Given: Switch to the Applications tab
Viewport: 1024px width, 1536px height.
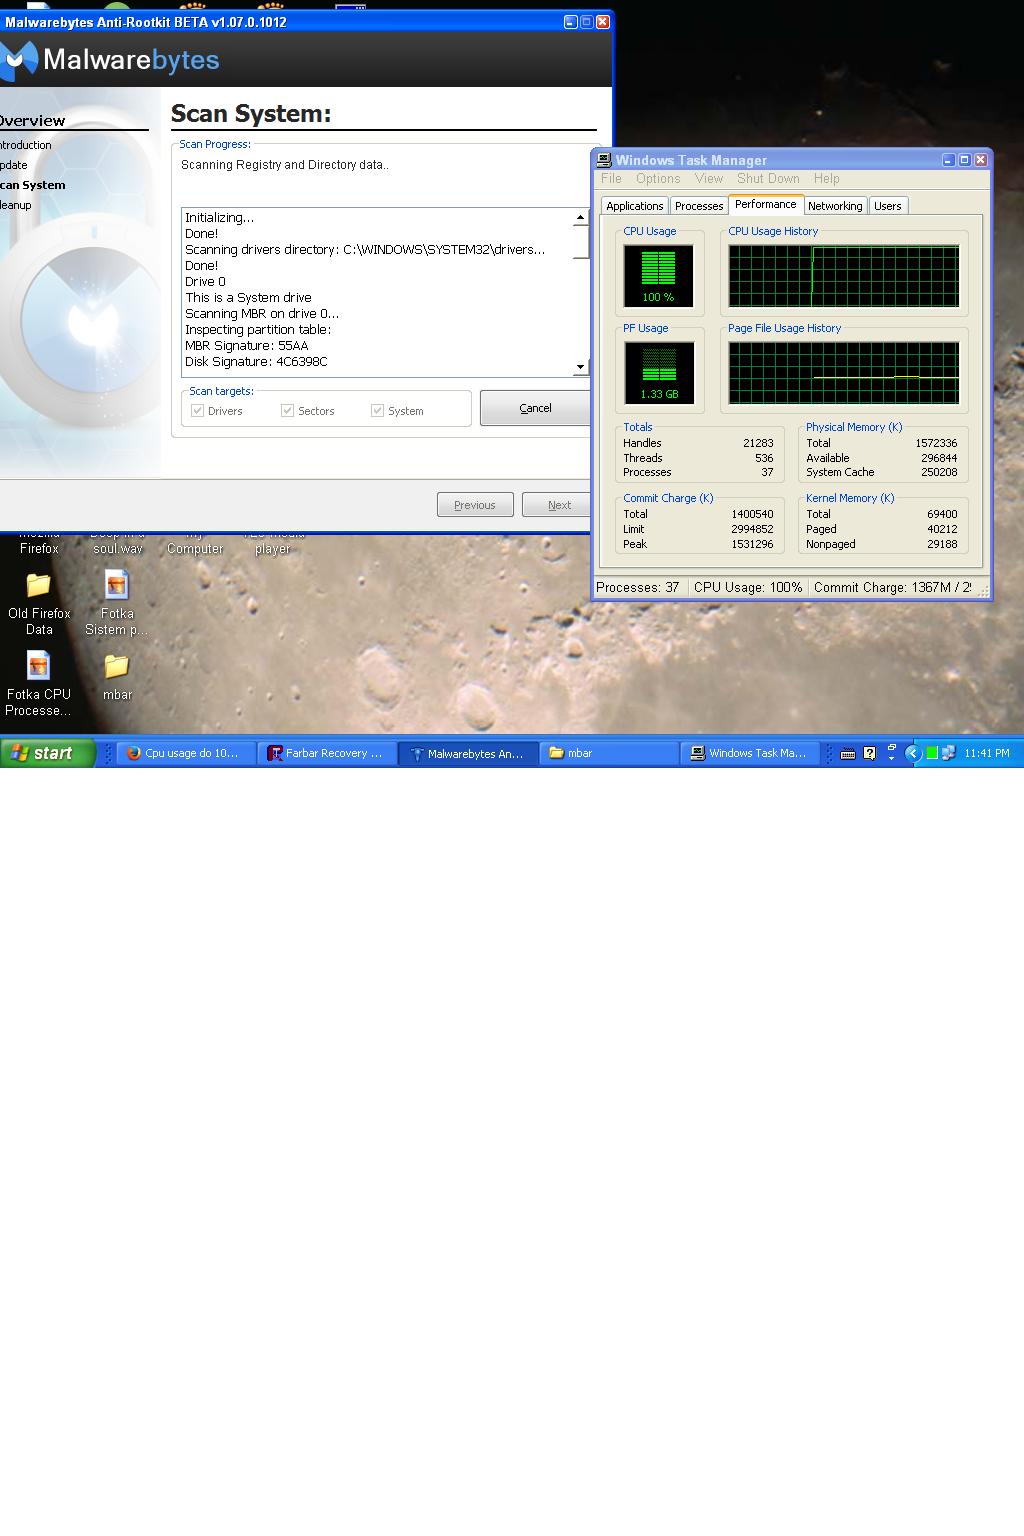Looking at the screenshot, I should [635, 206].
